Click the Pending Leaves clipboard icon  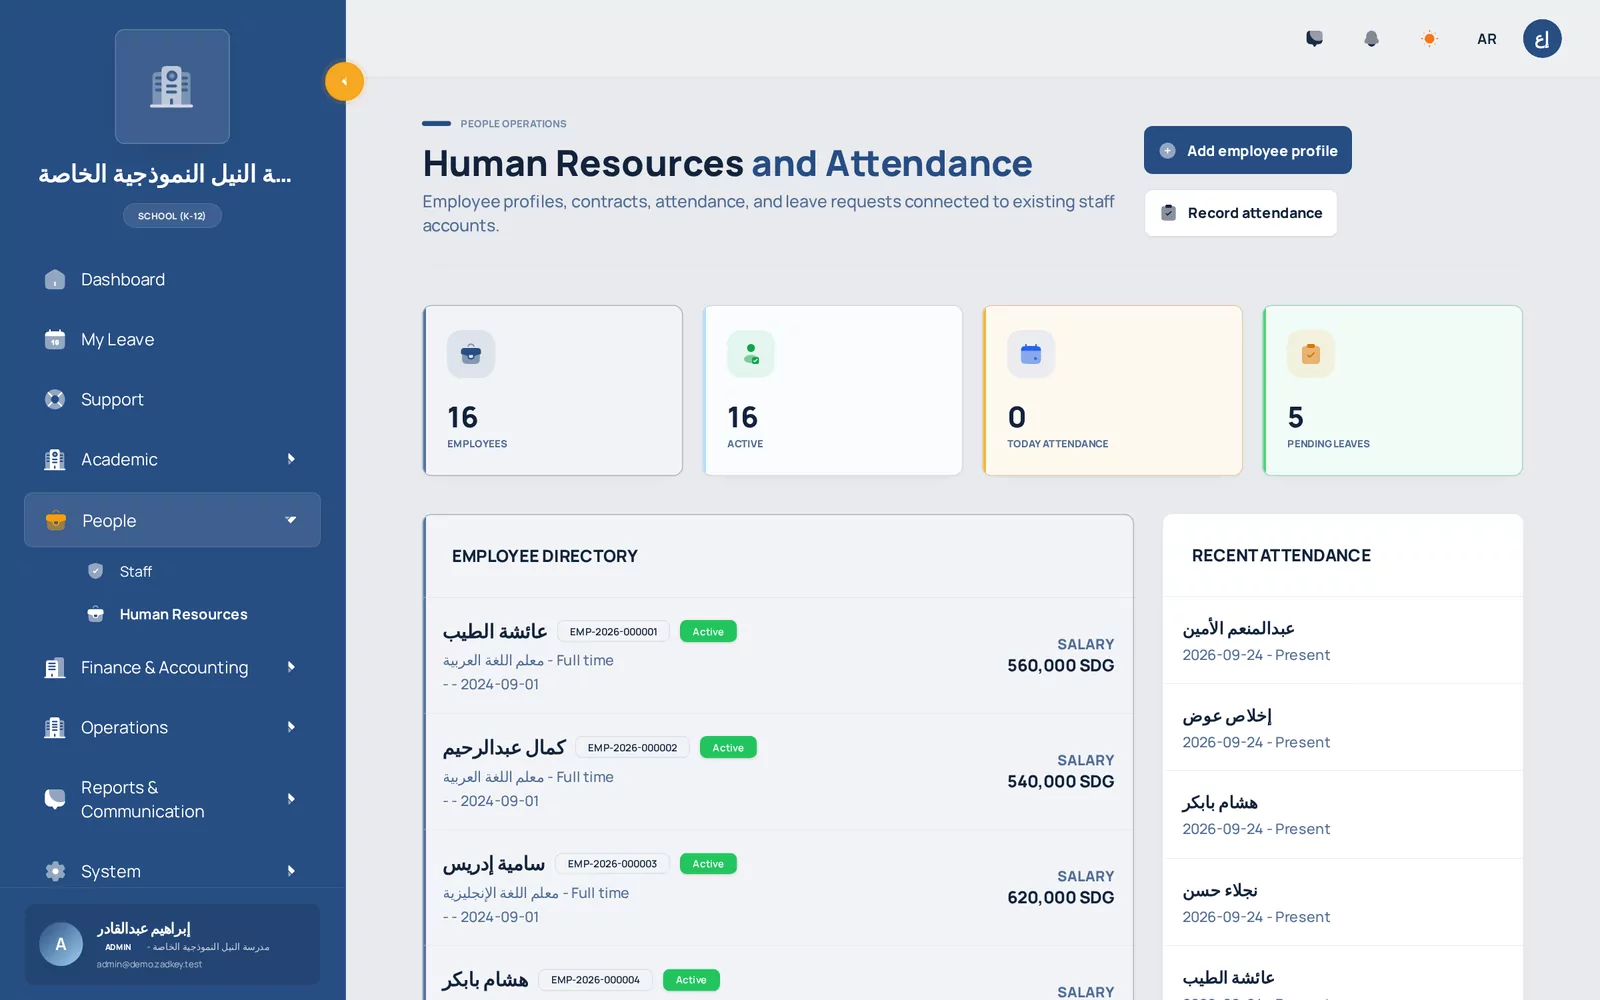coord(1311,354)
